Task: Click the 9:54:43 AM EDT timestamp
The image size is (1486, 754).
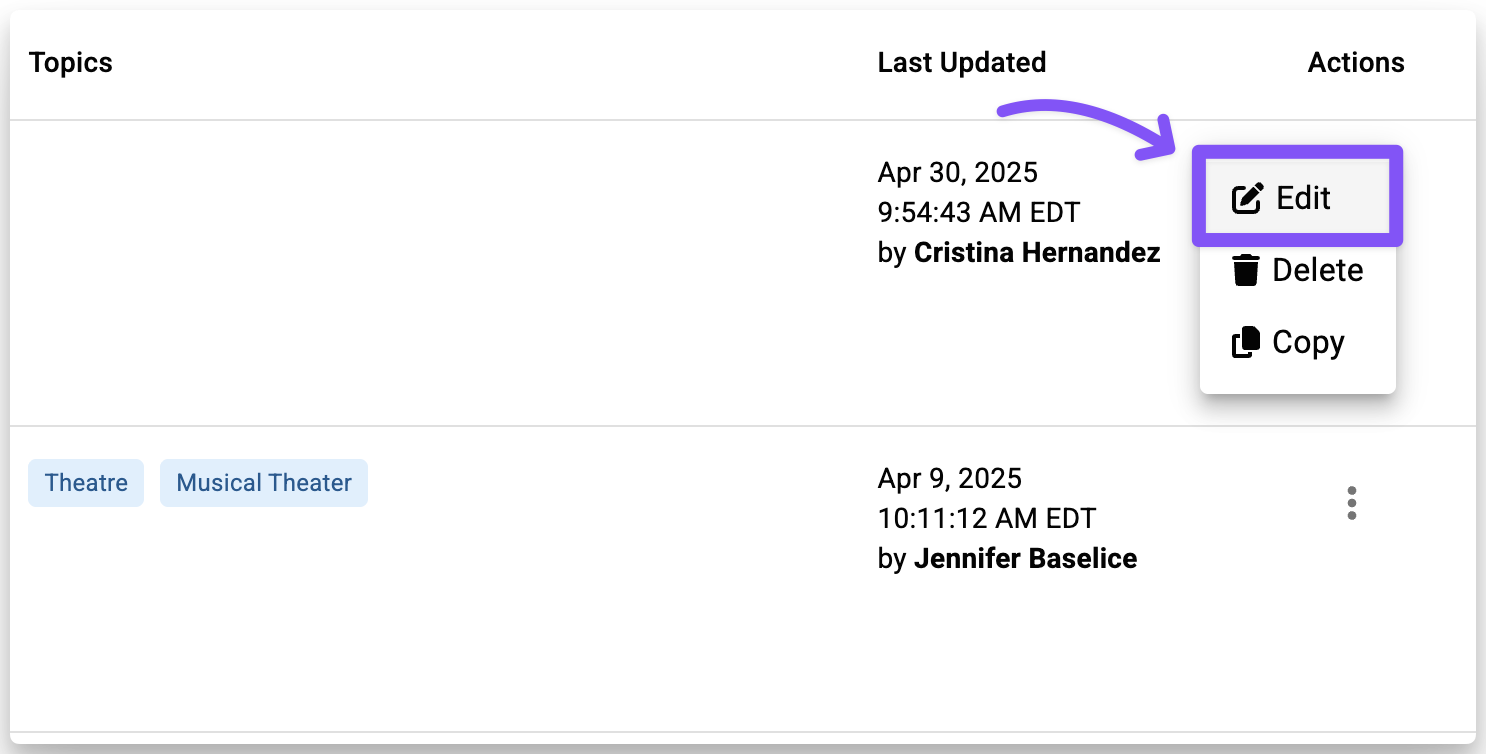Action: tap(978, 213)
